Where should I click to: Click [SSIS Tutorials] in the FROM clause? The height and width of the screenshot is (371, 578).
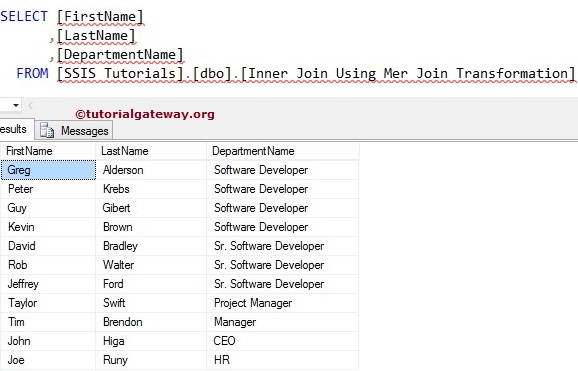(120, 73)
